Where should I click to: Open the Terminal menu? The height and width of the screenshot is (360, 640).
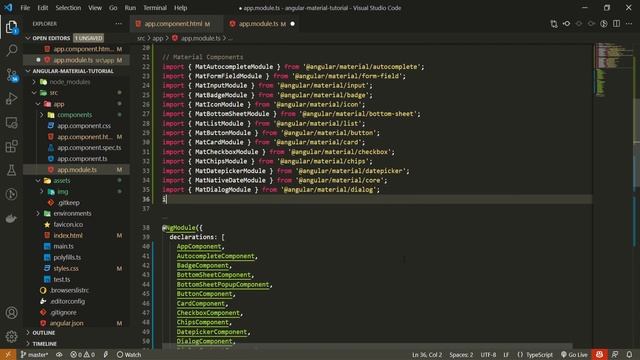coord(155,8)
